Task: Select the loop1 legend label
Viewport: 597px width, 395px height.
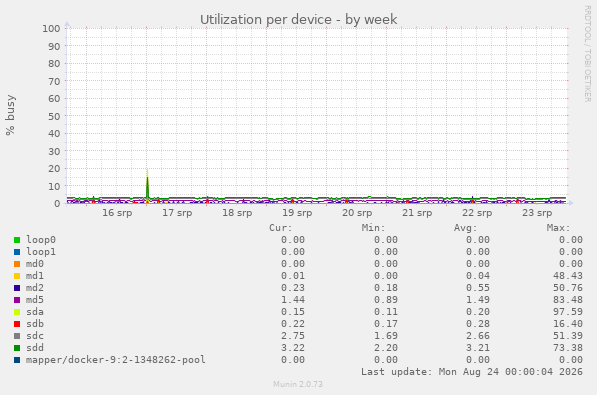Action: [41, 252]
